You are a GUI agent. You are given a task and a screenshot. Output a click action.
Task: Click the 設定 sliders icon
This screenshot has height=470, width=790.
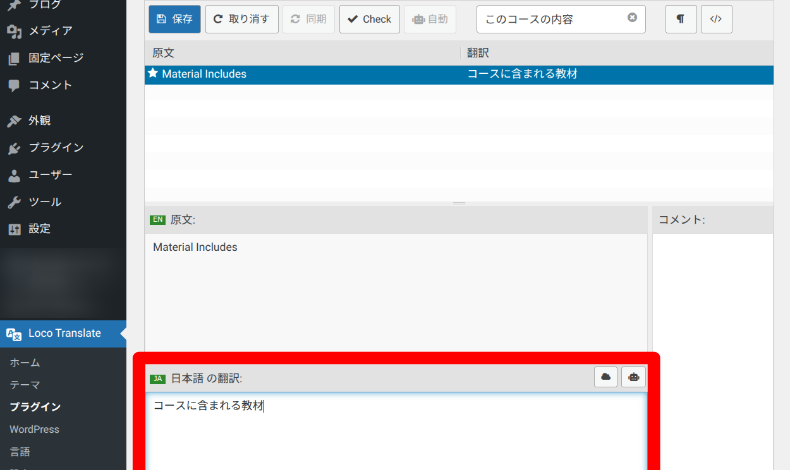[x=14, y=229]
